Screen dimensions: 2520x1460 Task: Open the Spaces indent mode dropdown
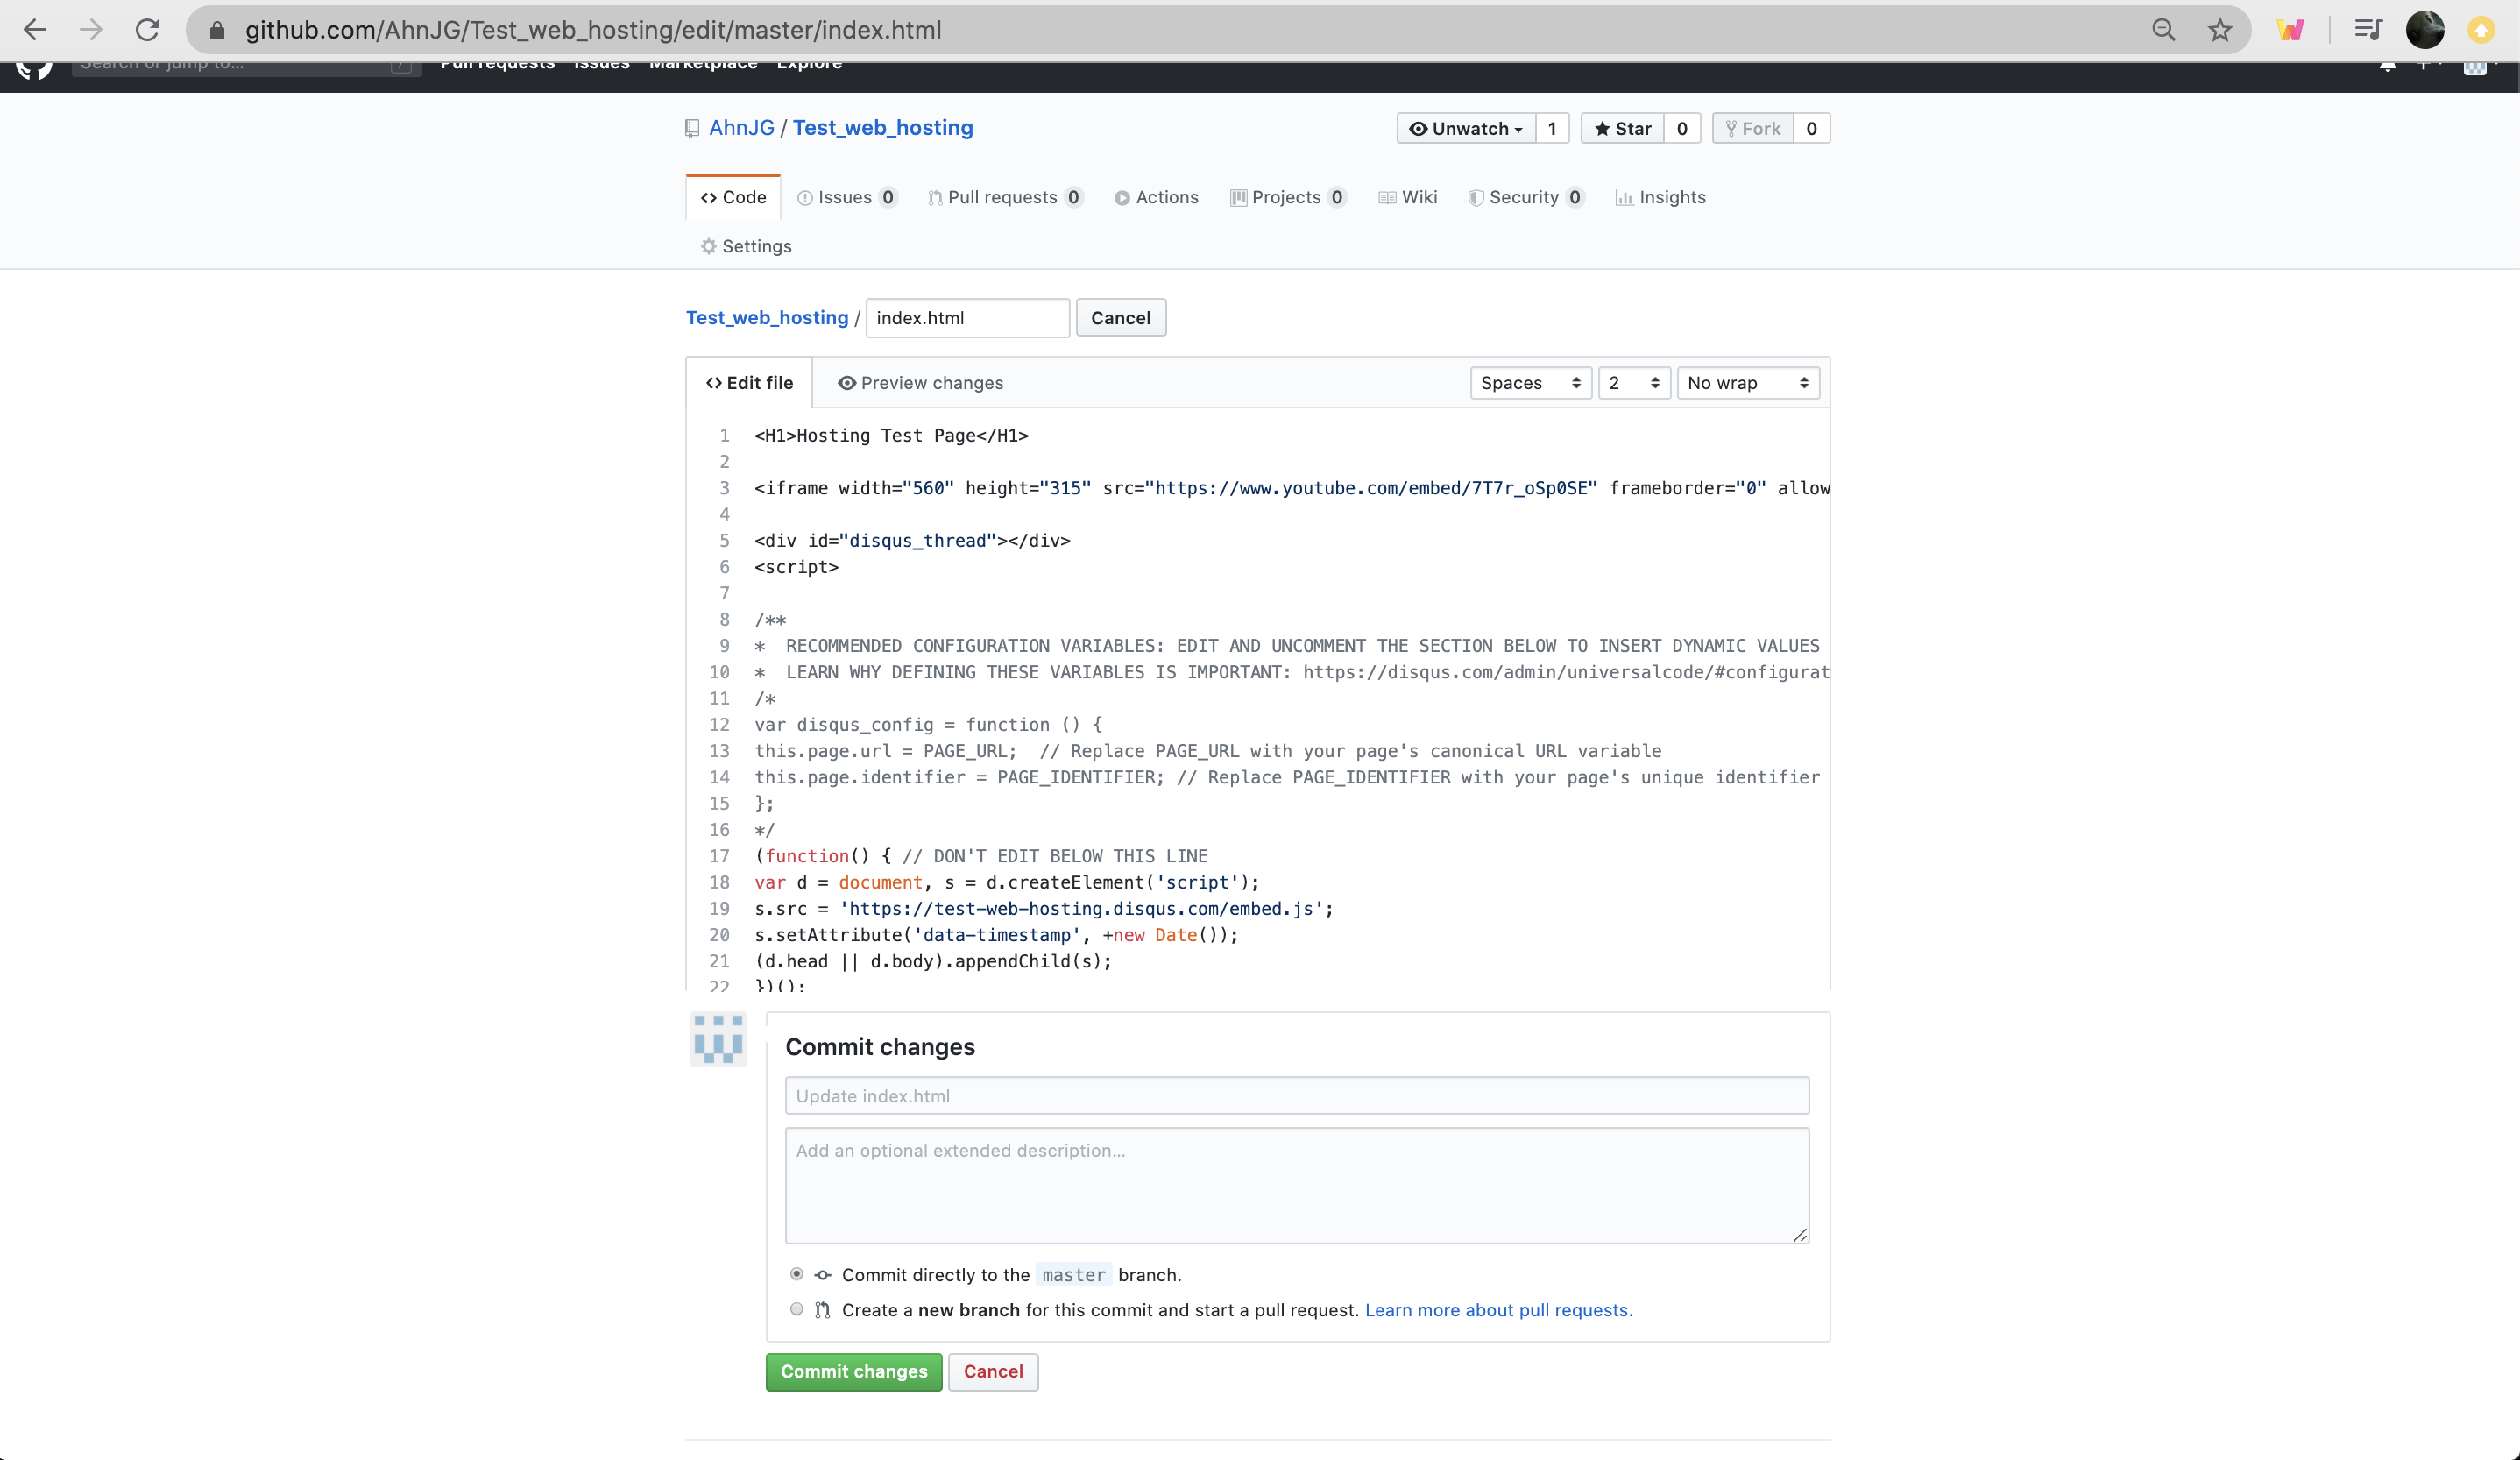pyautogui.click(x=1530, y=383)
